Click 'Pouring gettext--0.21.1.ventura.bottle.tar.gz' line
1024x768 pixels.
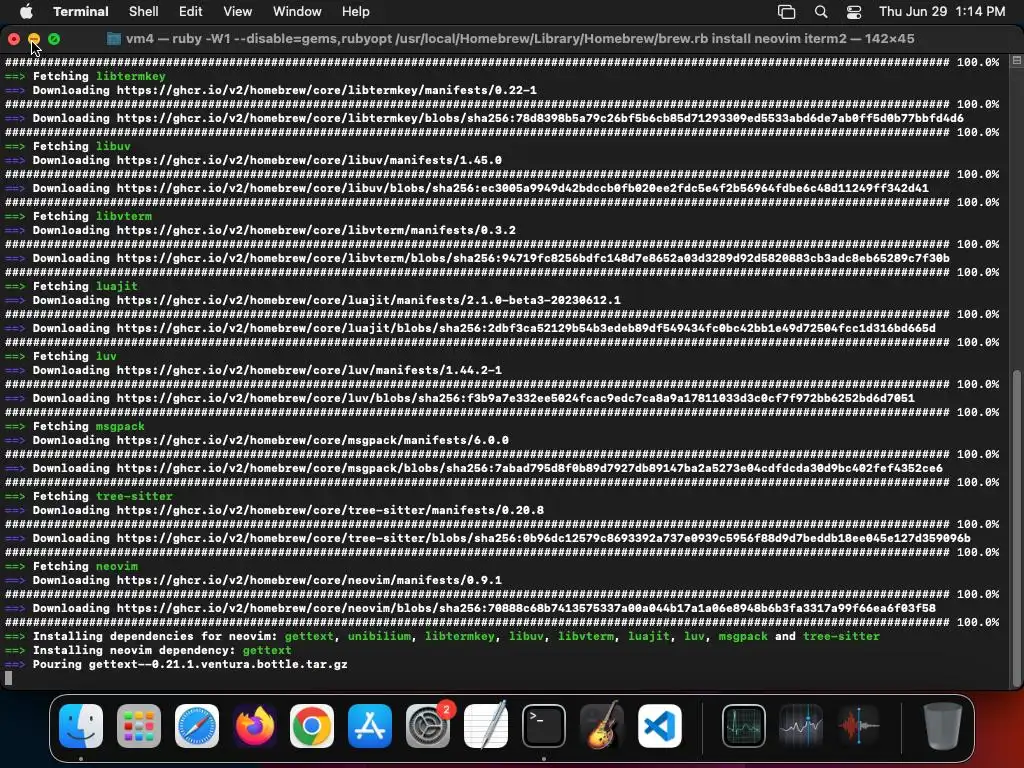point(176,664)
